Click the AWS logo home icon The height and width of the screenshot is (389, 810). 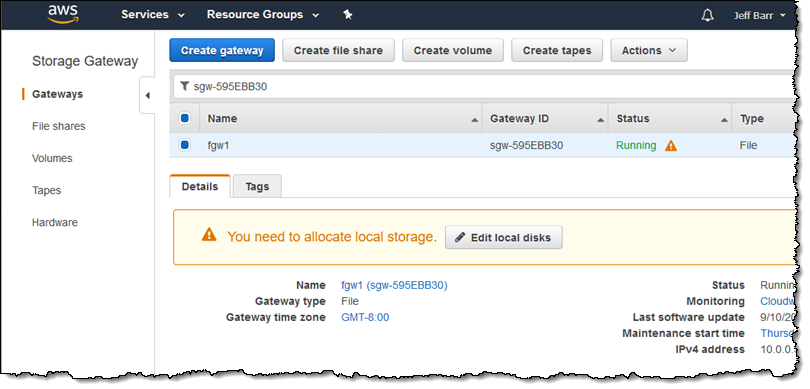click(62, 14)
